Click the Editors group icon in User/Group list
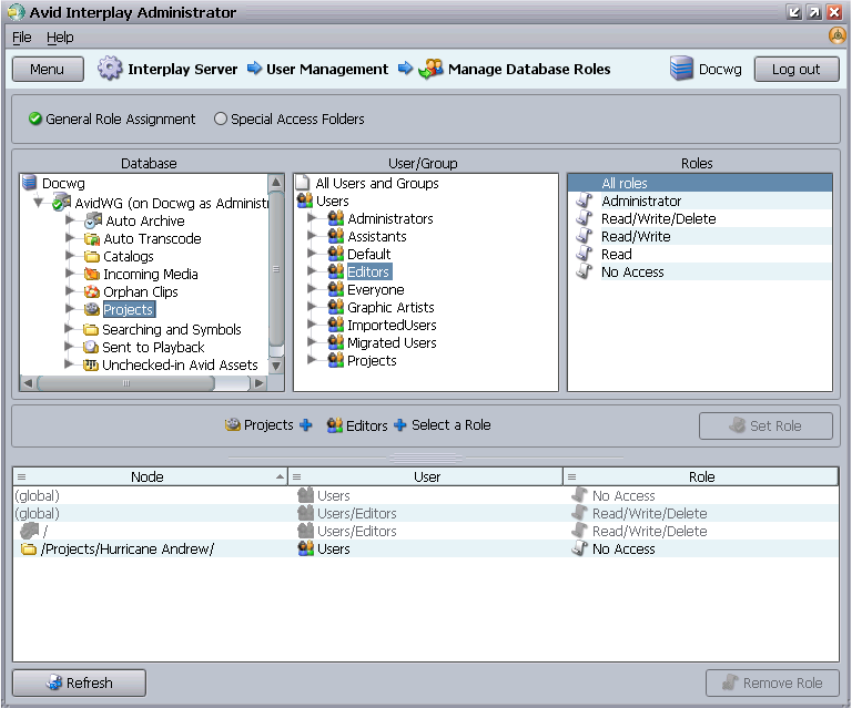The width and height of the screenshot is (851, 708). (336, 271)
